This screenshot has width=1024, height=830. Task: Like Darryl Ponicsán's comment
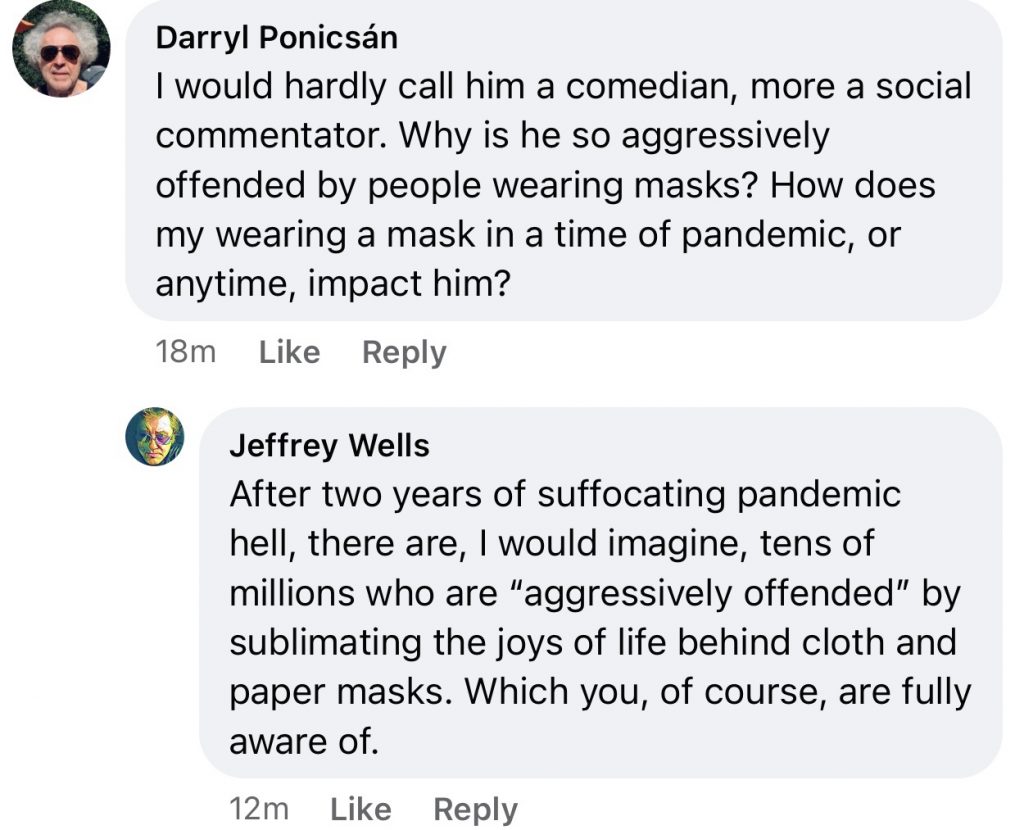pyautogui.click(x=289, y=352)
